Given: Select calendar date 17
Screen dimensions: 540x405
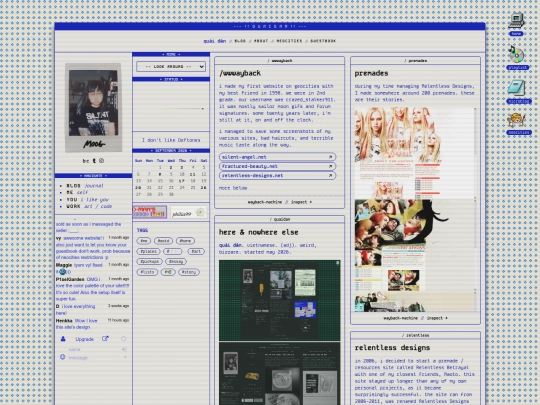Looking at the screenshot, I should coord(181,181).
